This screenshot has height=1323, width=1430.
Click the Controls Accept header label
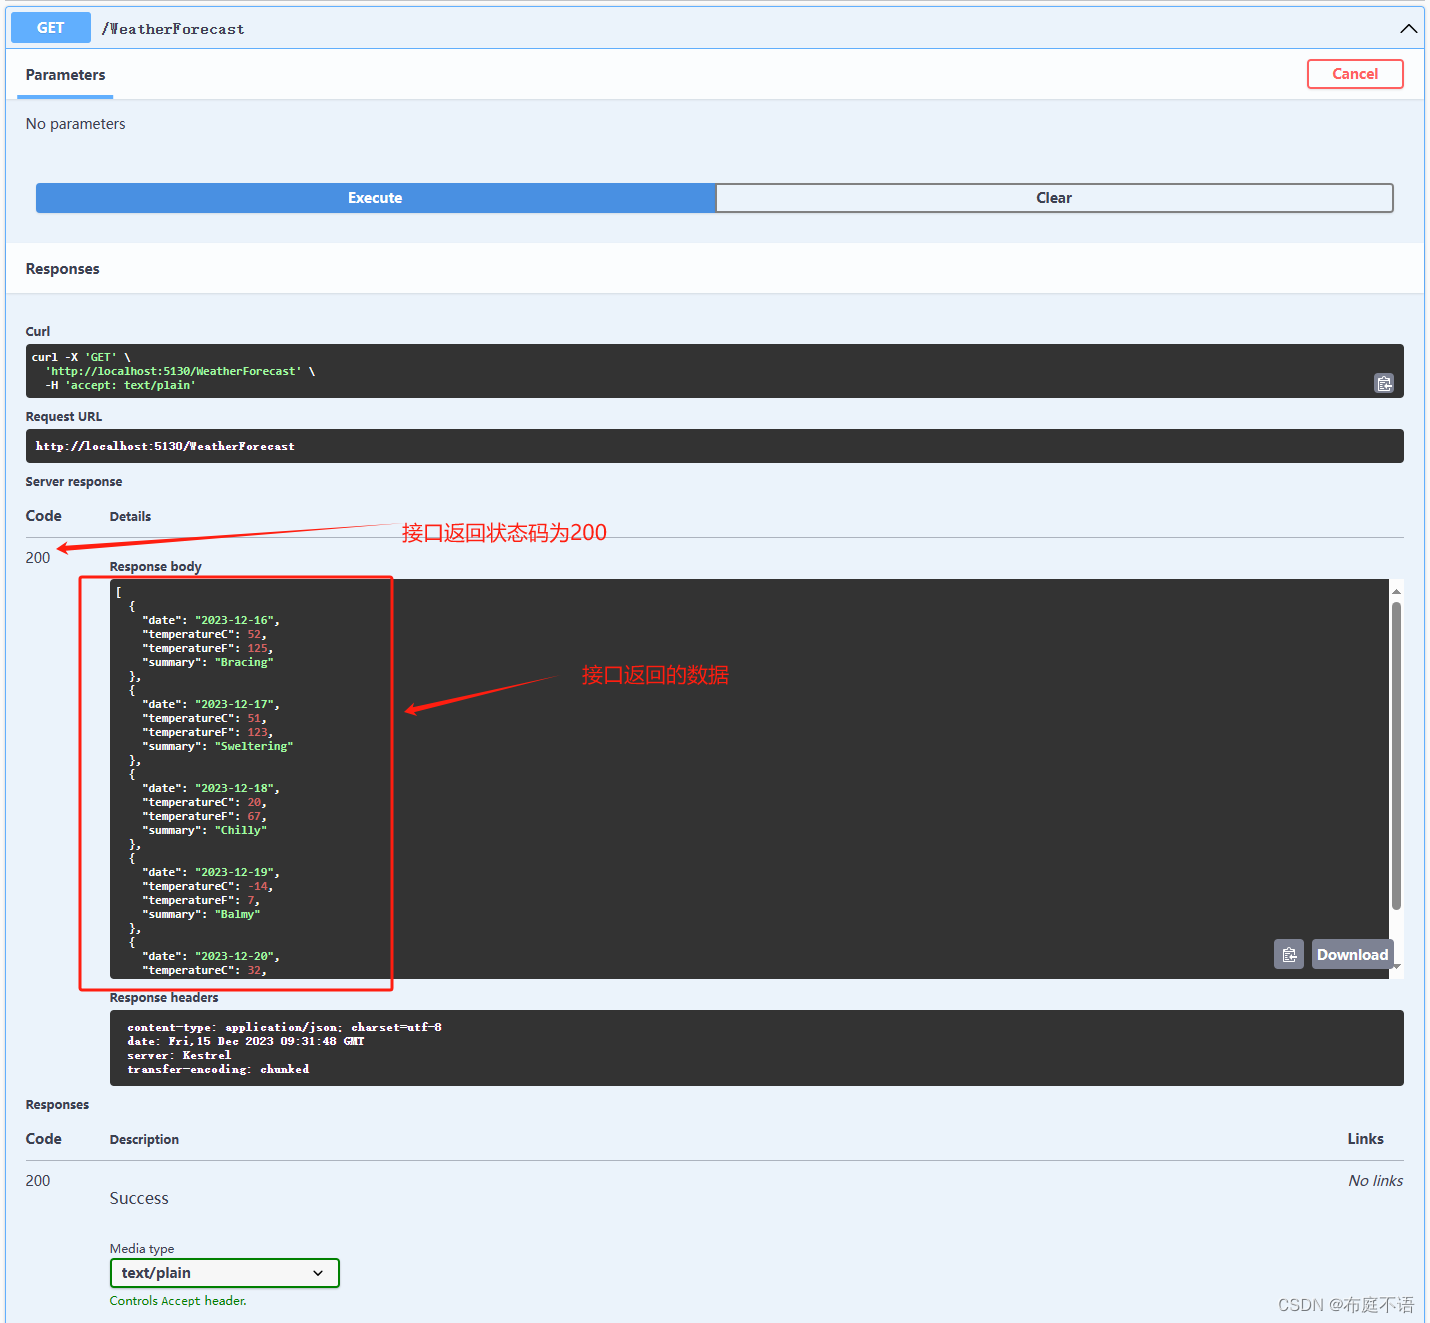pyautogui.click(x=177, y=1300)
